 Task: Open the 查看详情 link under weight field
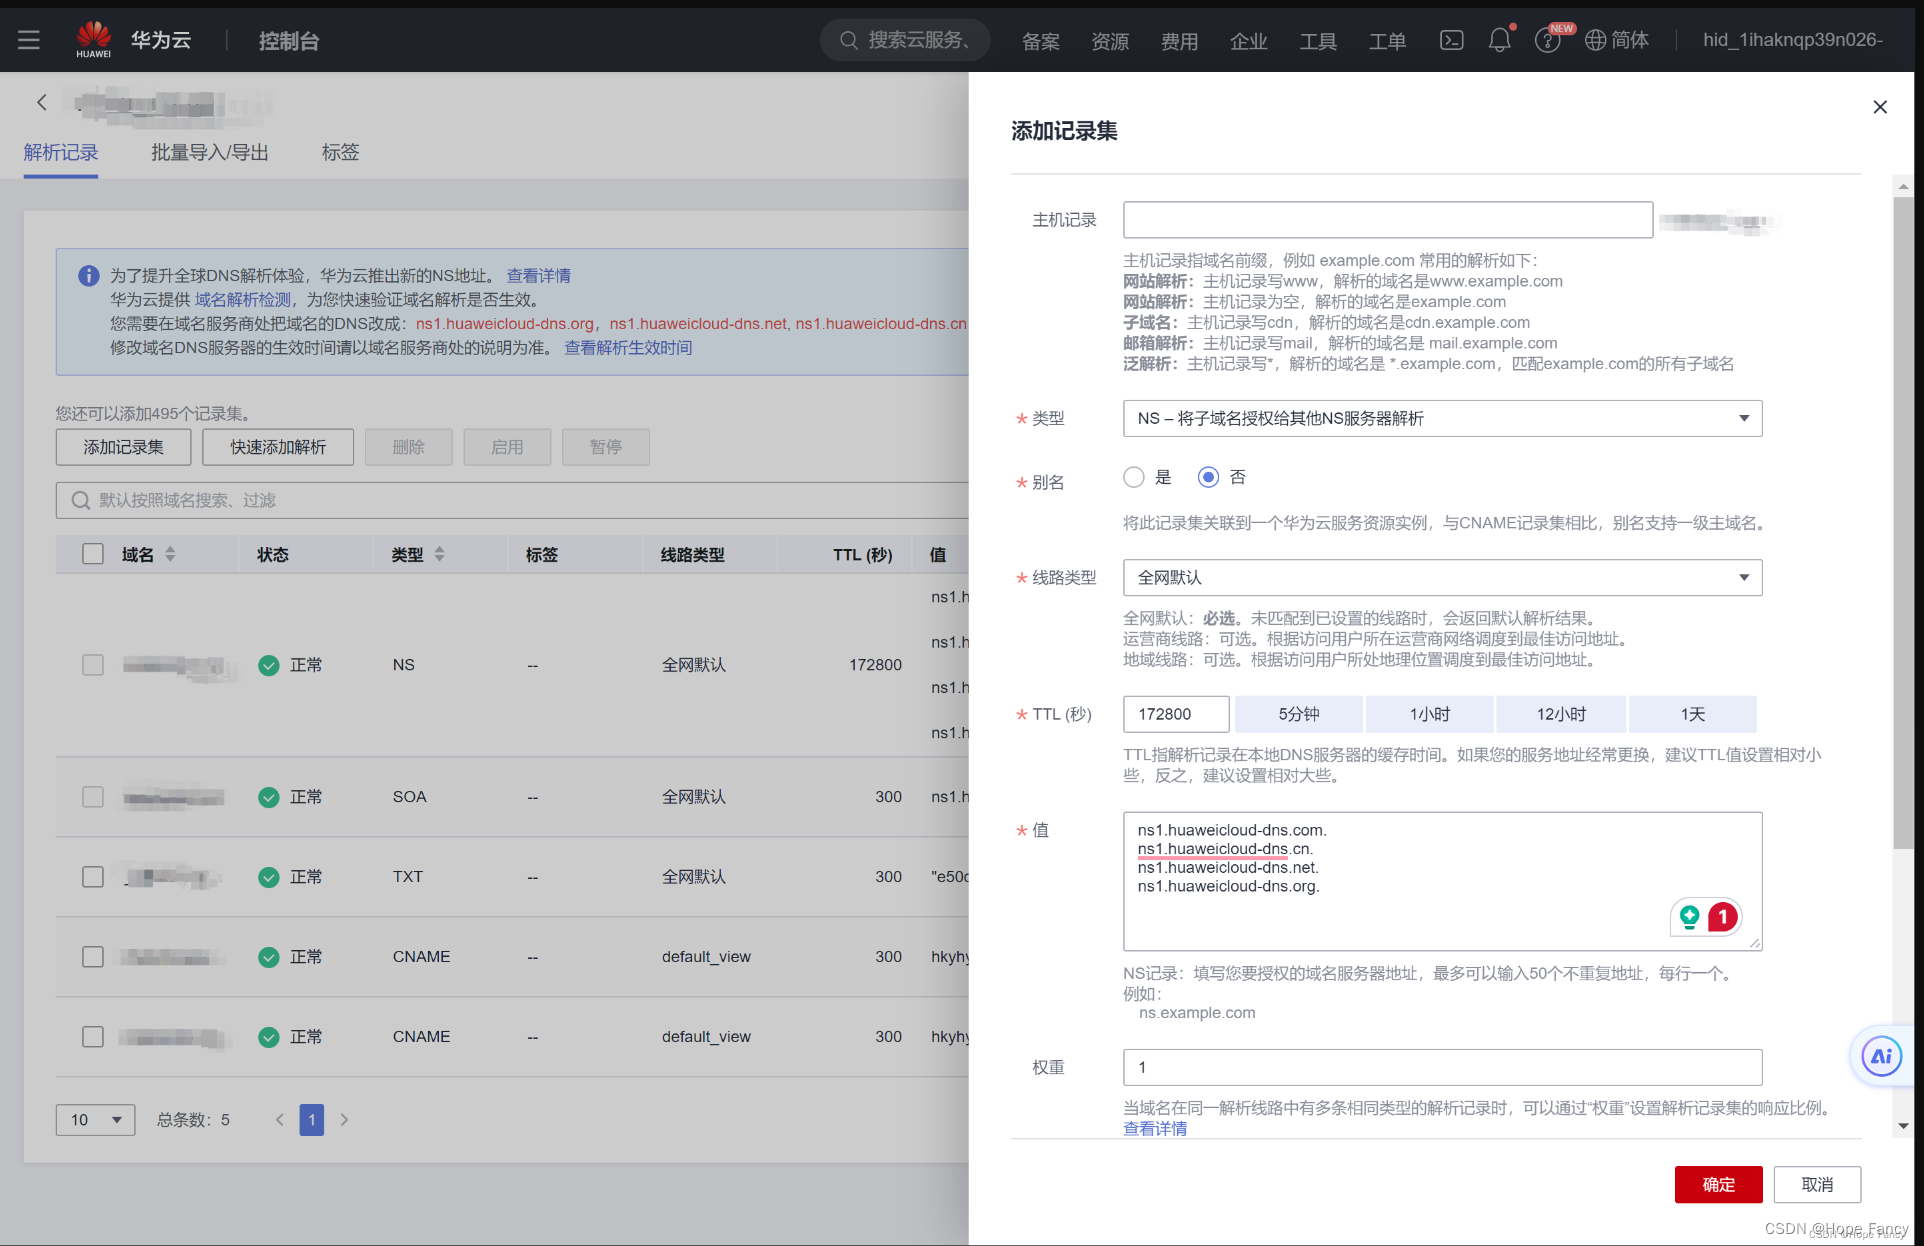tap(1155, 1128)
